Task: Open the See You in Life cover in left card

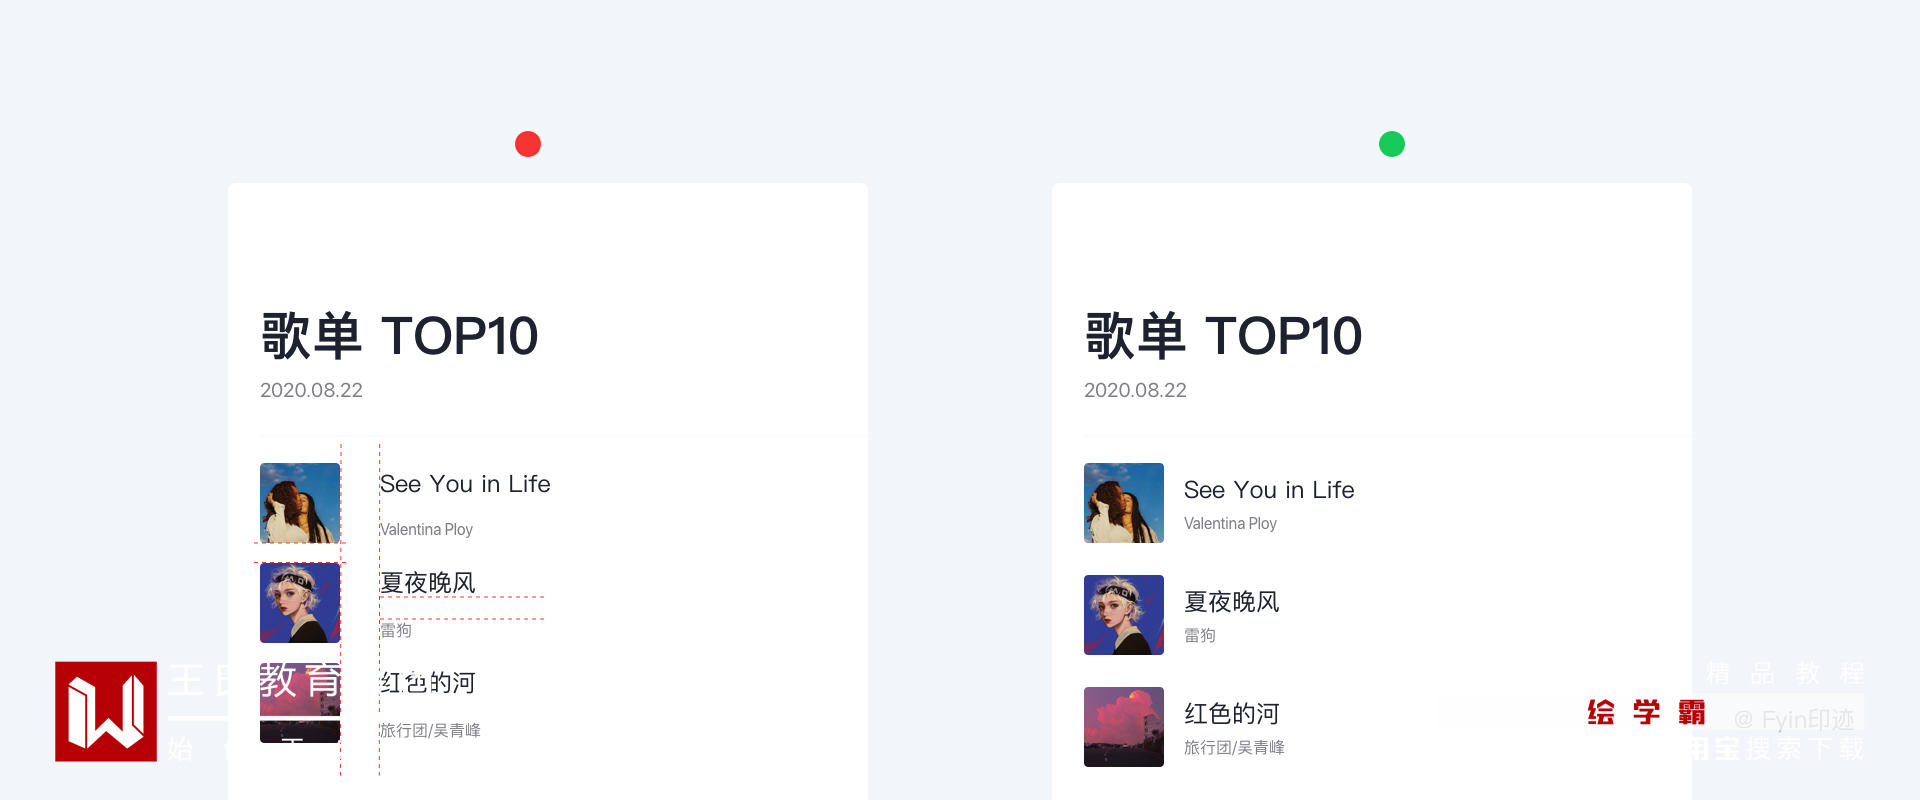Action: pyautogui.click(x=300, y=503)
